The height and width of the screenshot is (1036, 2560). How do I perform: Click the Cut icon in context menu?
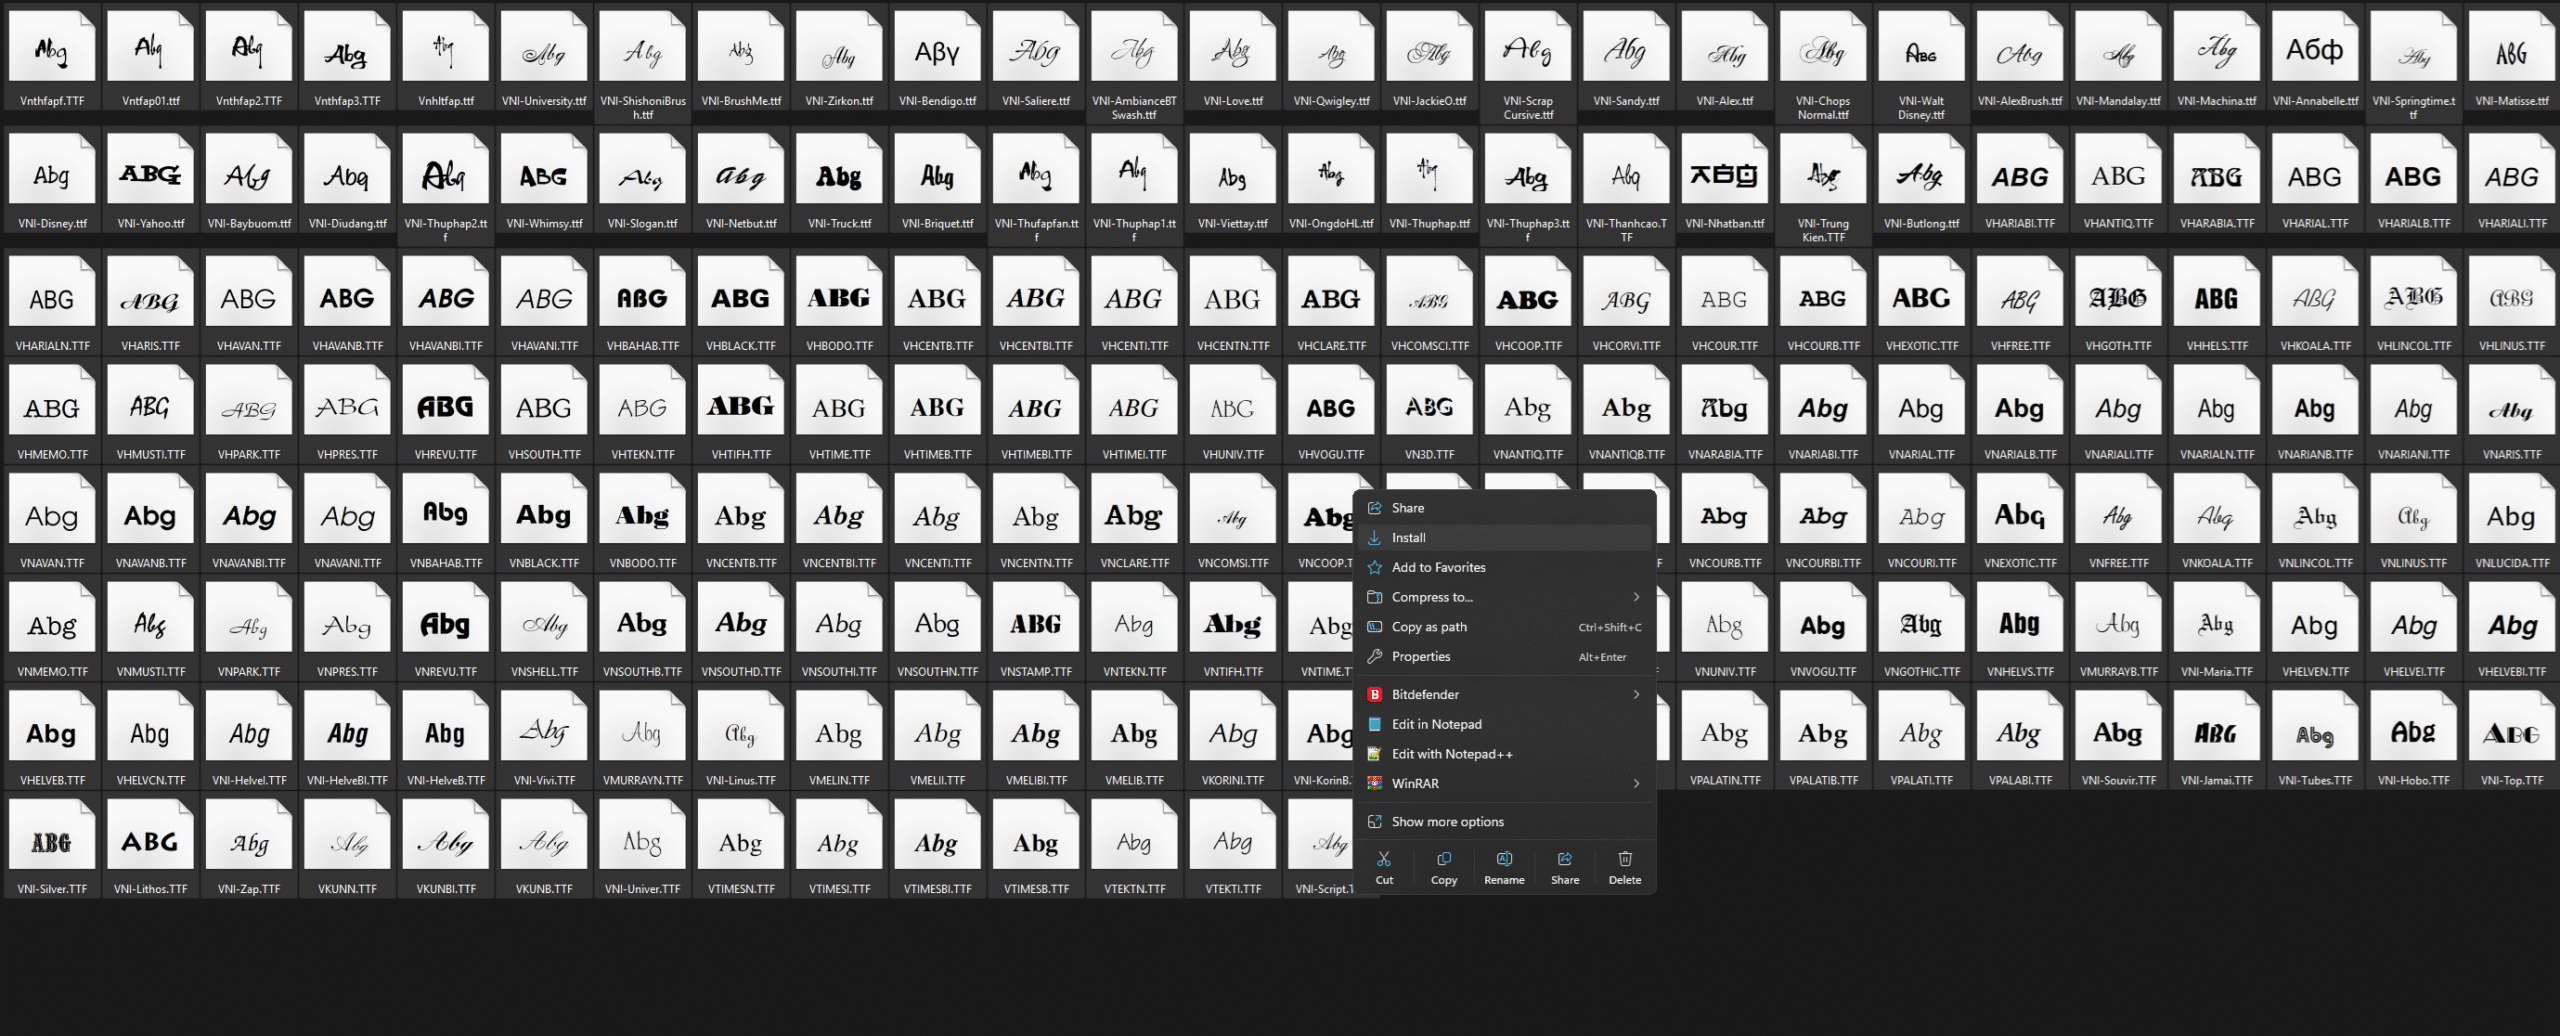1384,867
